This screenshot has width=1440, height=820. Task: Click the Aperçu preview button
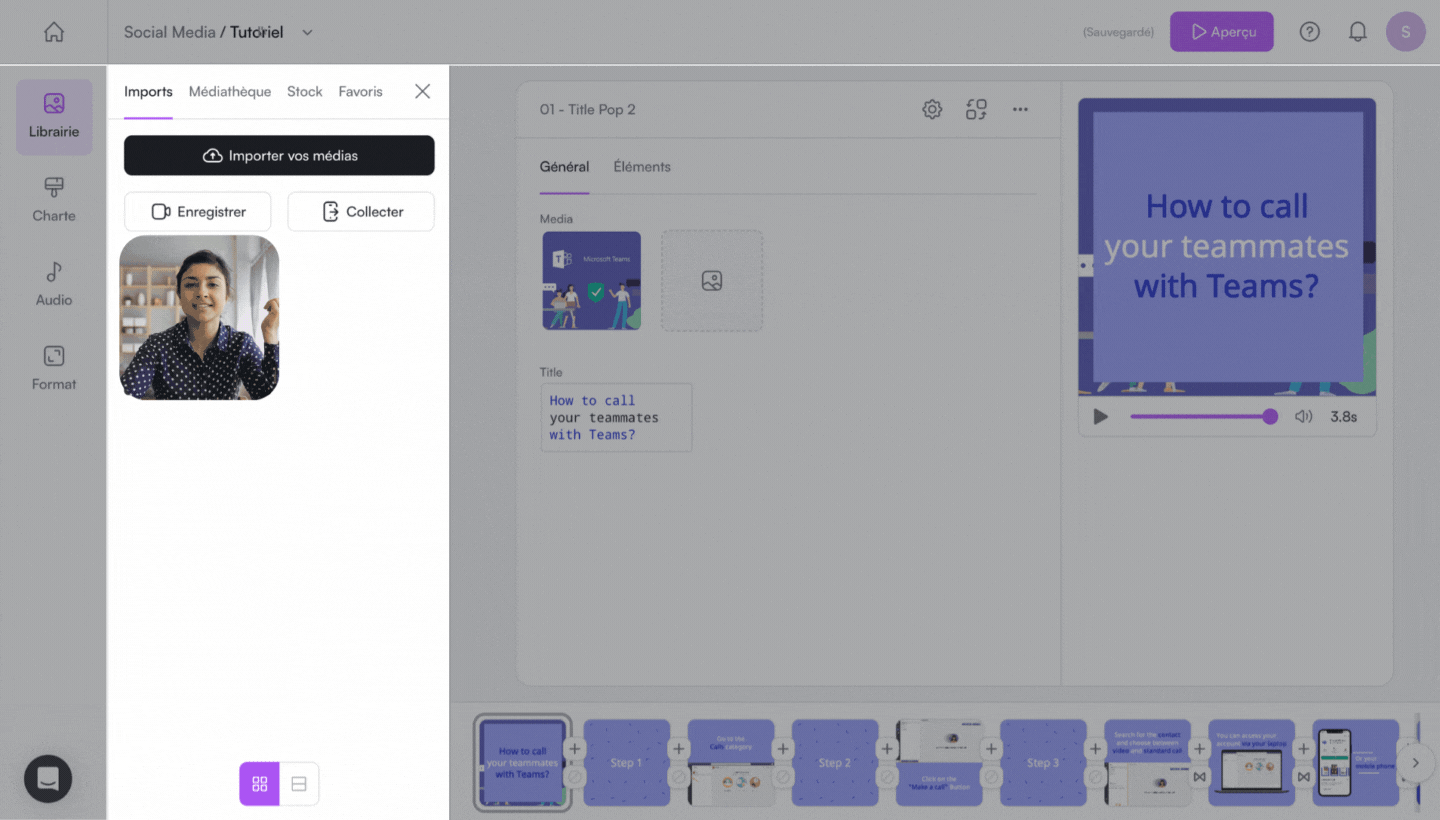1222,32
